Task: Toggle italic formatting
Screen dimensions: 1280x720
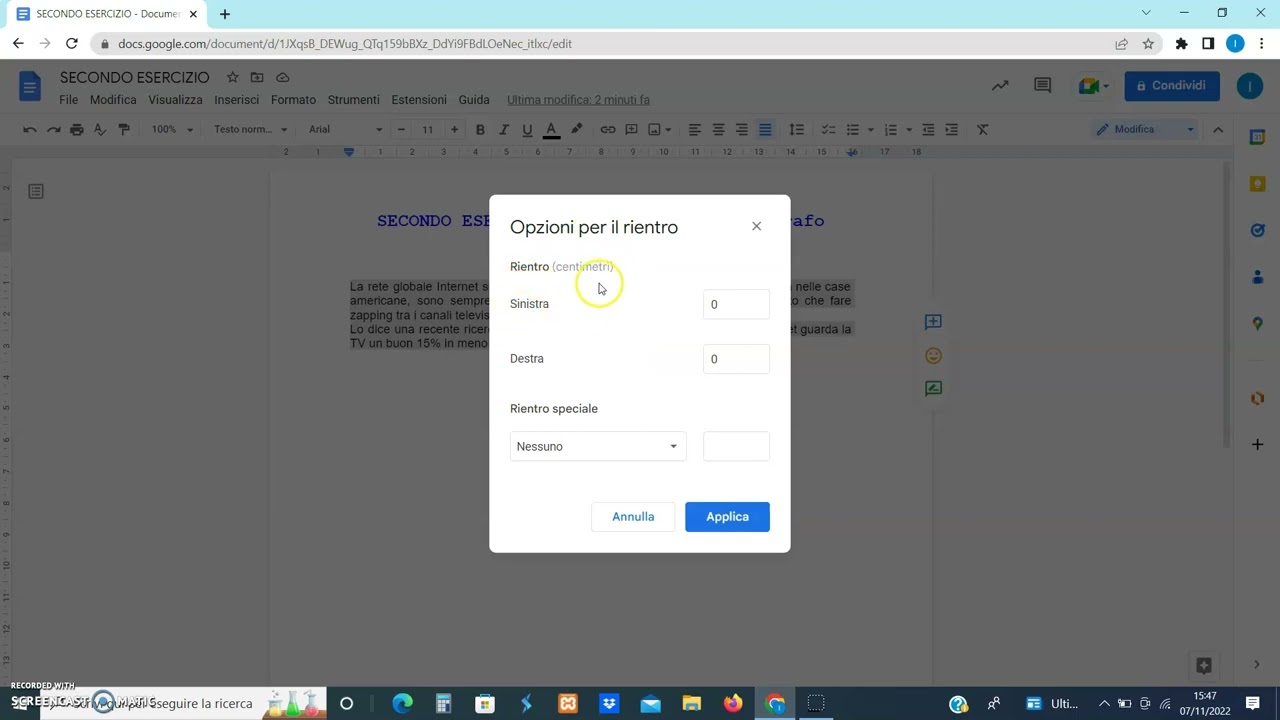Action: [503, 129]
